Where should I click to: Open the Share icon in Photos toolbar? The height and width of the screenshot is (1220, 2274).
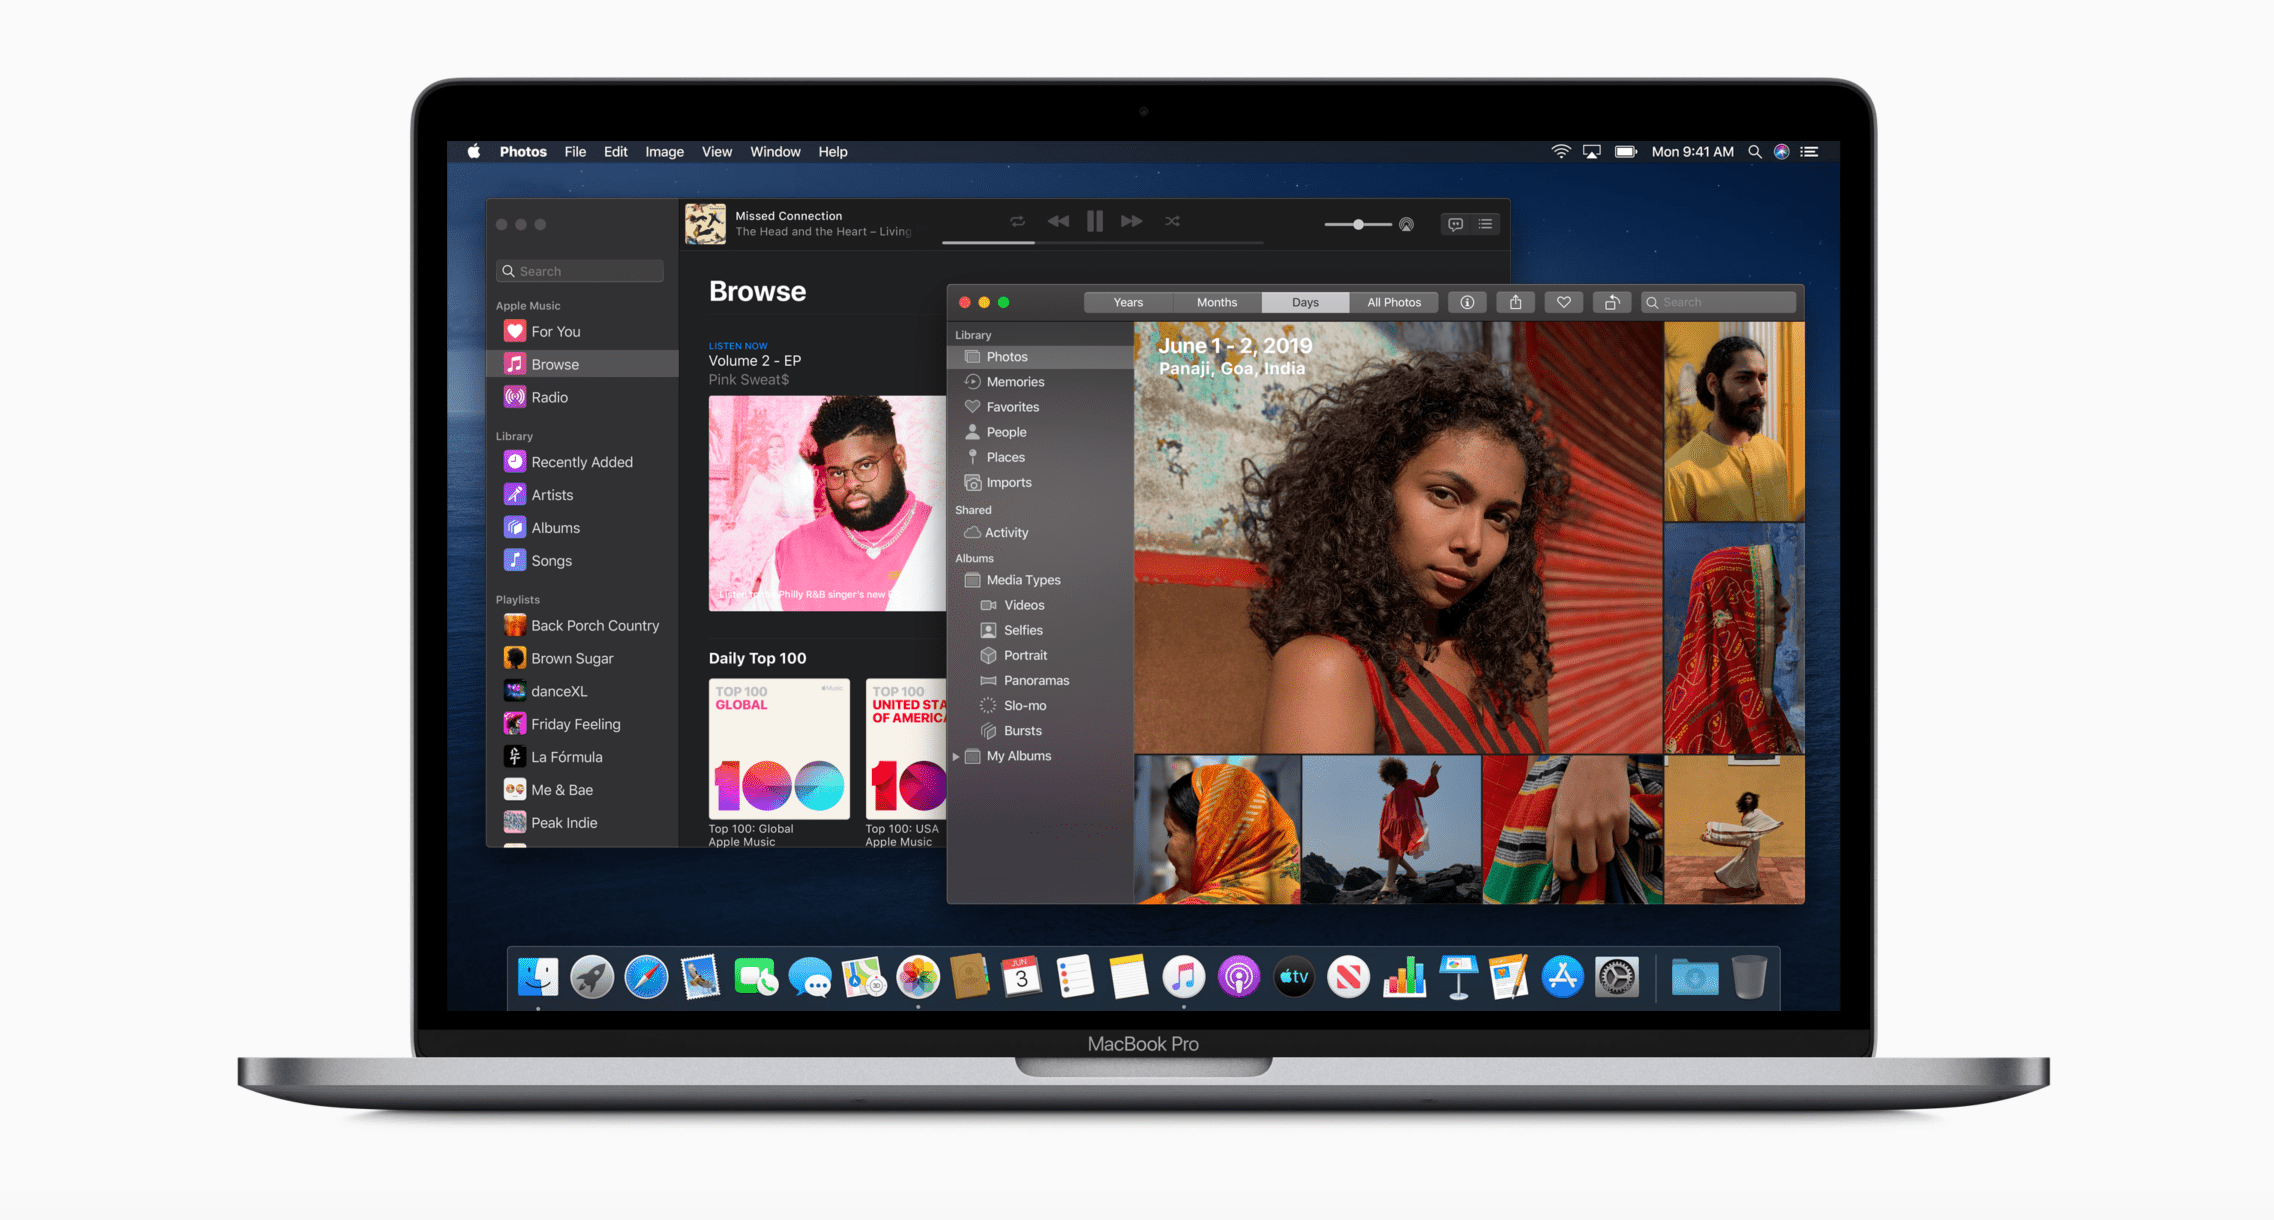pos(1515,301)
